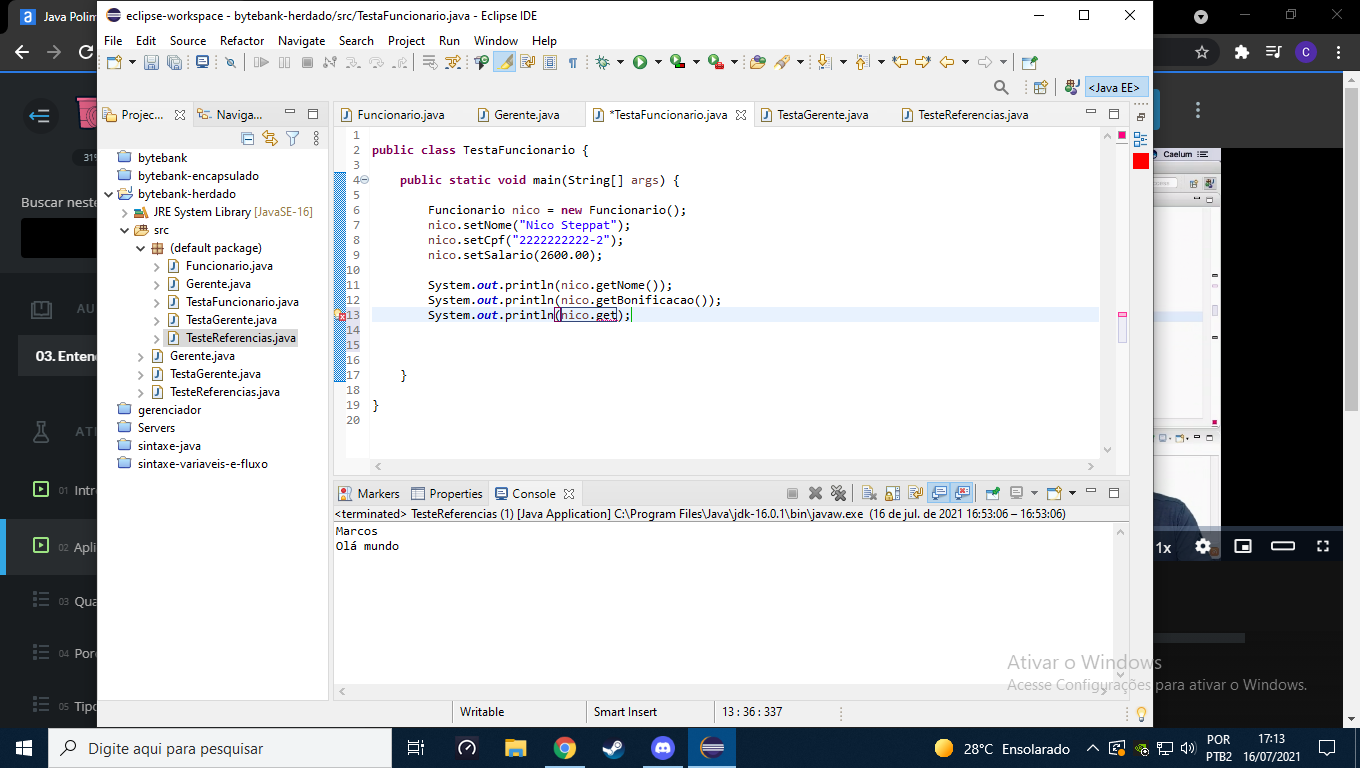Switch to the Gerente.java editor tab

tap(526, 115)
